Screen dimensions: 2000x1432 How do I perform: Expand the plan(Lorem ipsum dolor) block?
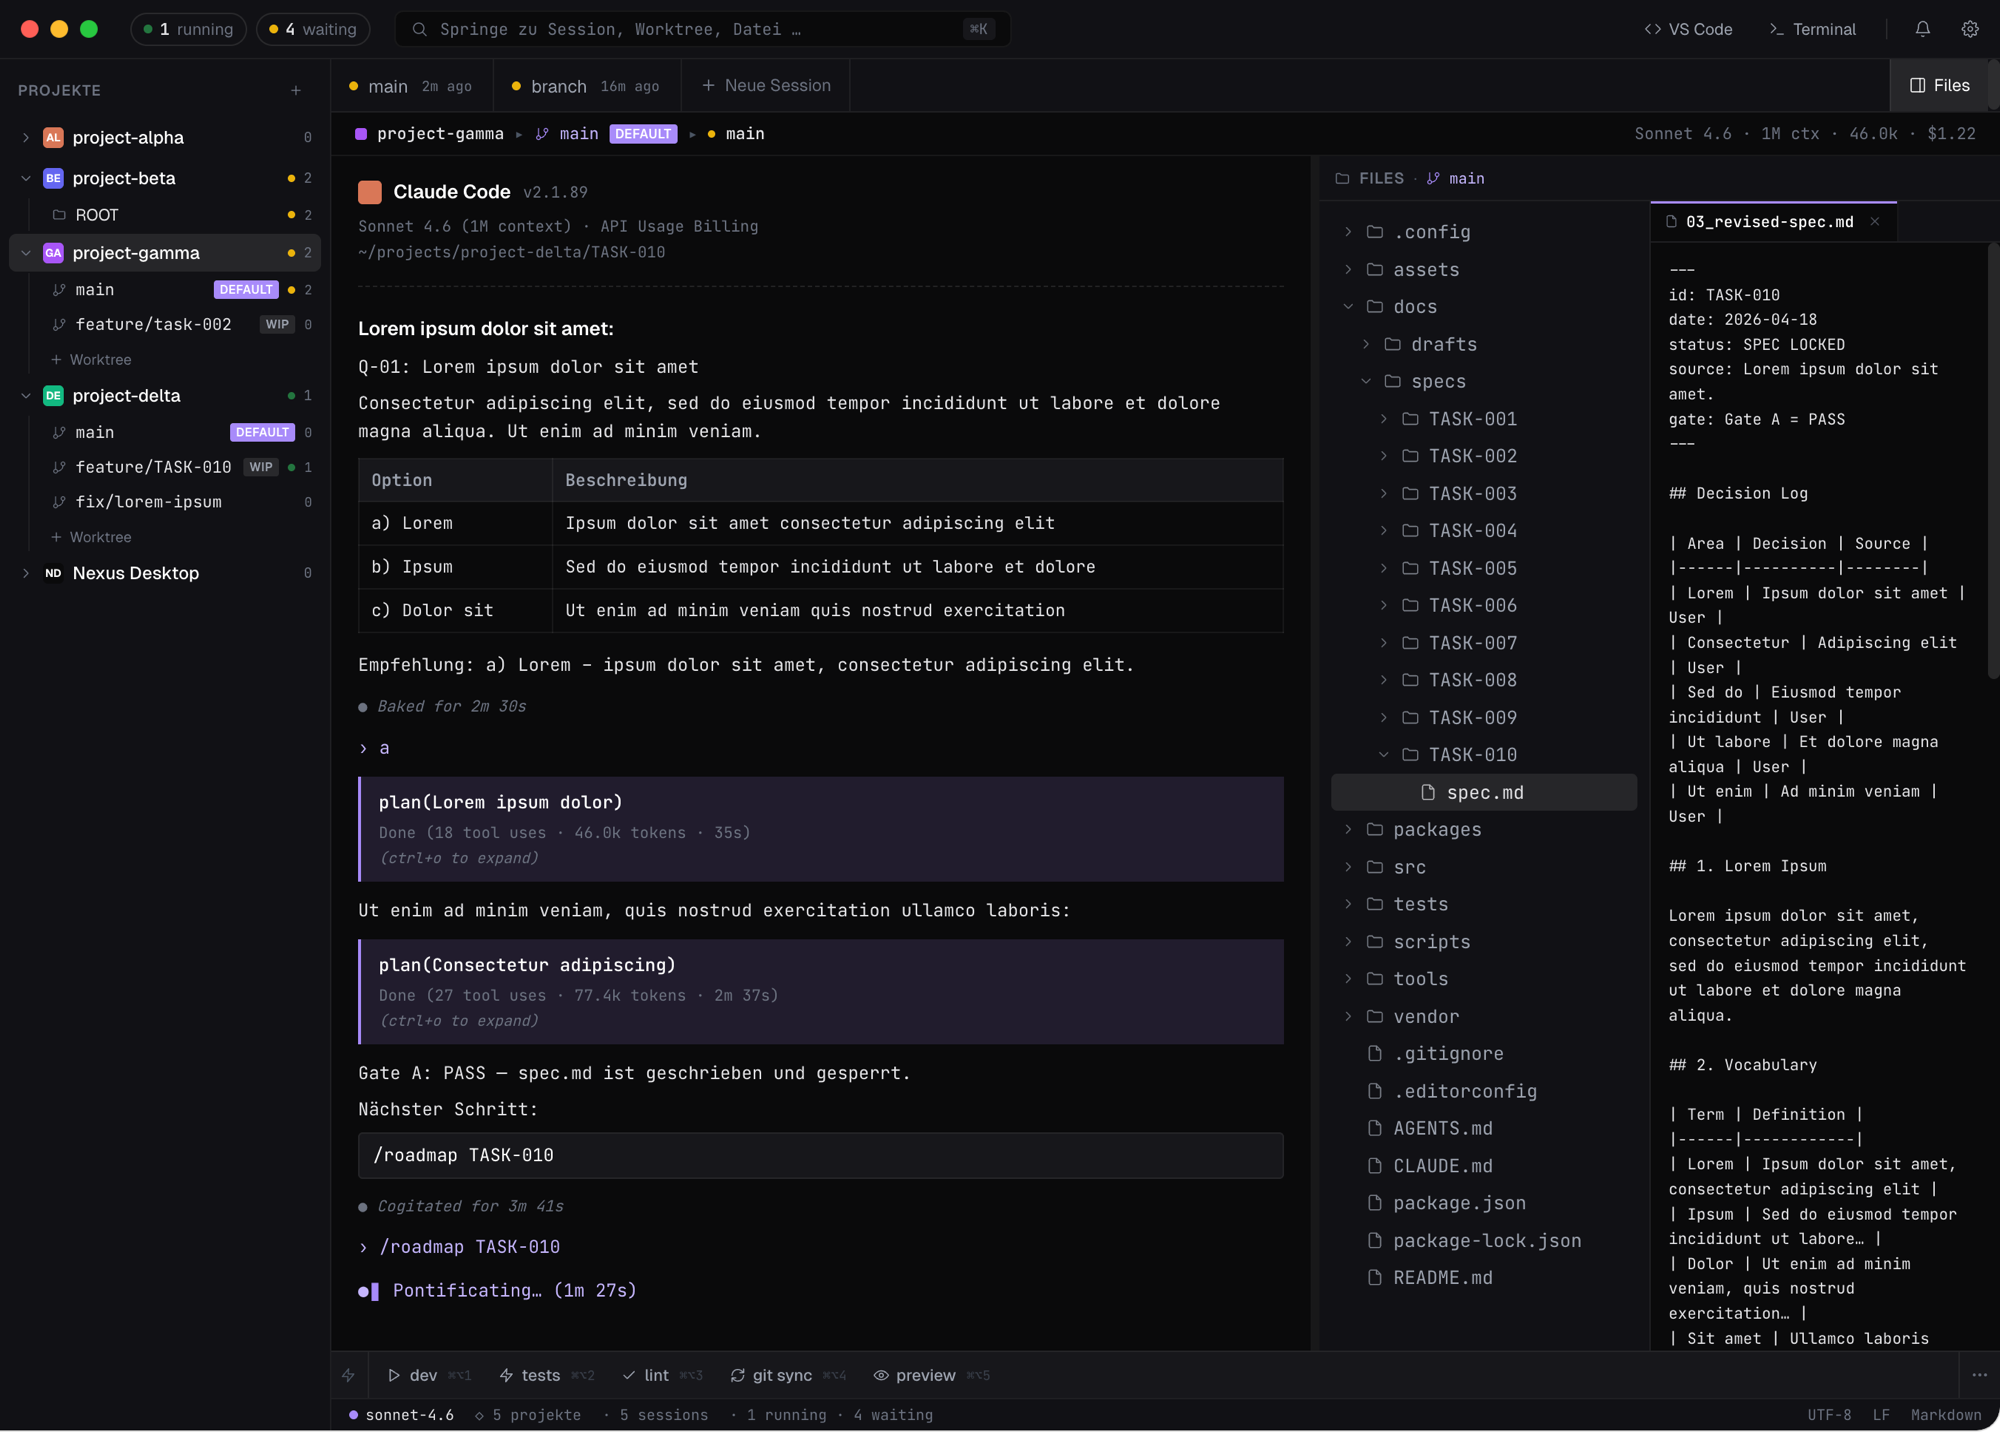(820, 829)
